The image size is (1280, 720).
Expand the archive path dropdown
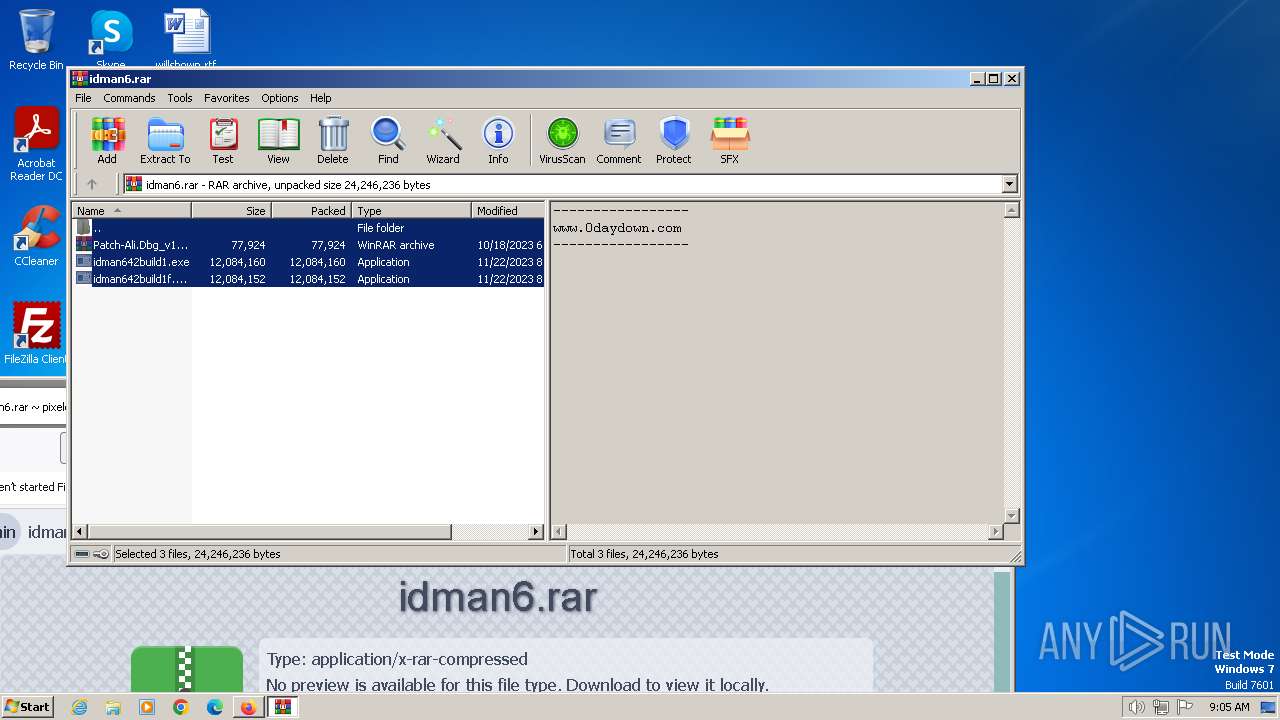pyautogui.click(x=1009, y=184)
